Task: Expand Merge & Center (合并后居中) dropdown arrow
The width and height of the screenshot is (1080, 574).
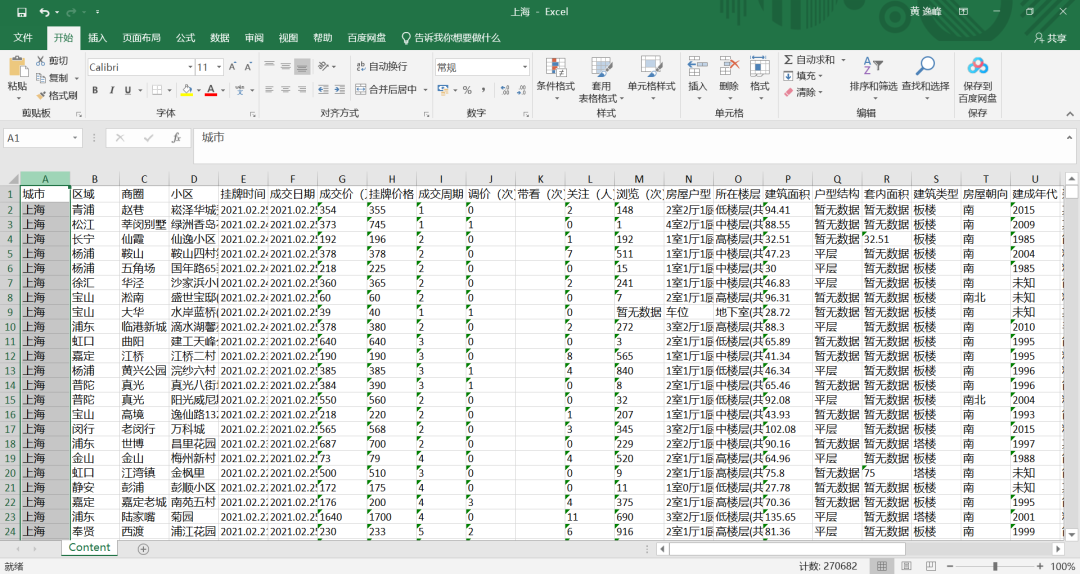Action: [x=425, y=90]
